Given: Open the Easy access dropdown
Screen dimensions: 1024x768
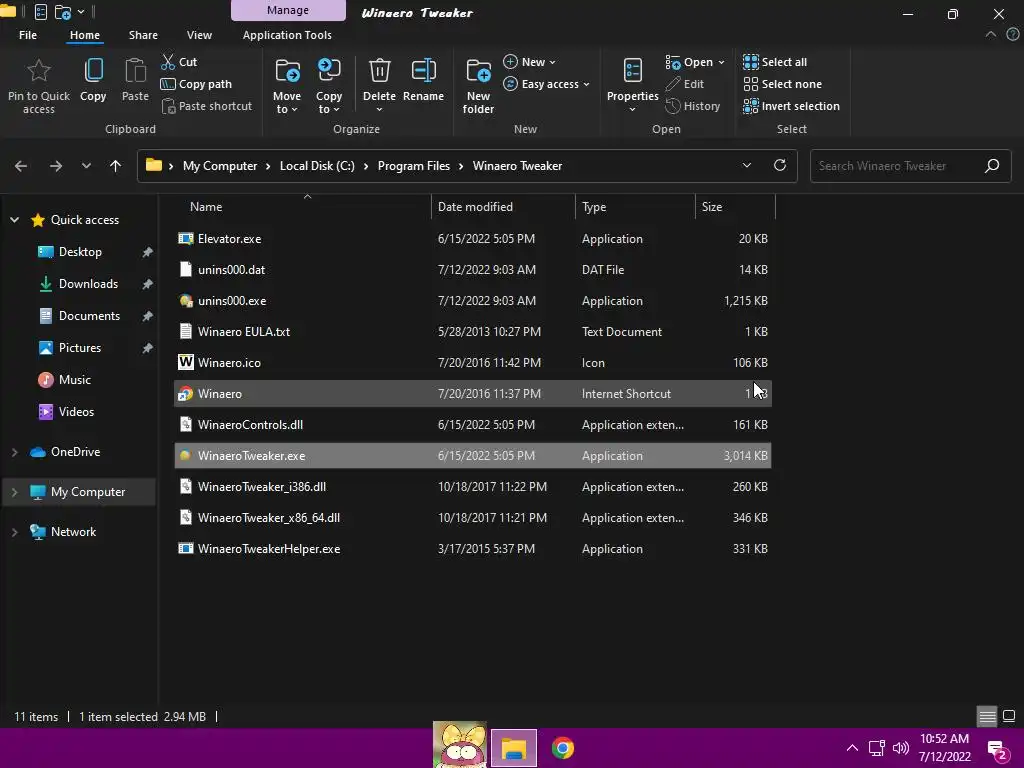Looking at the screenshot, I should [546, 84].
